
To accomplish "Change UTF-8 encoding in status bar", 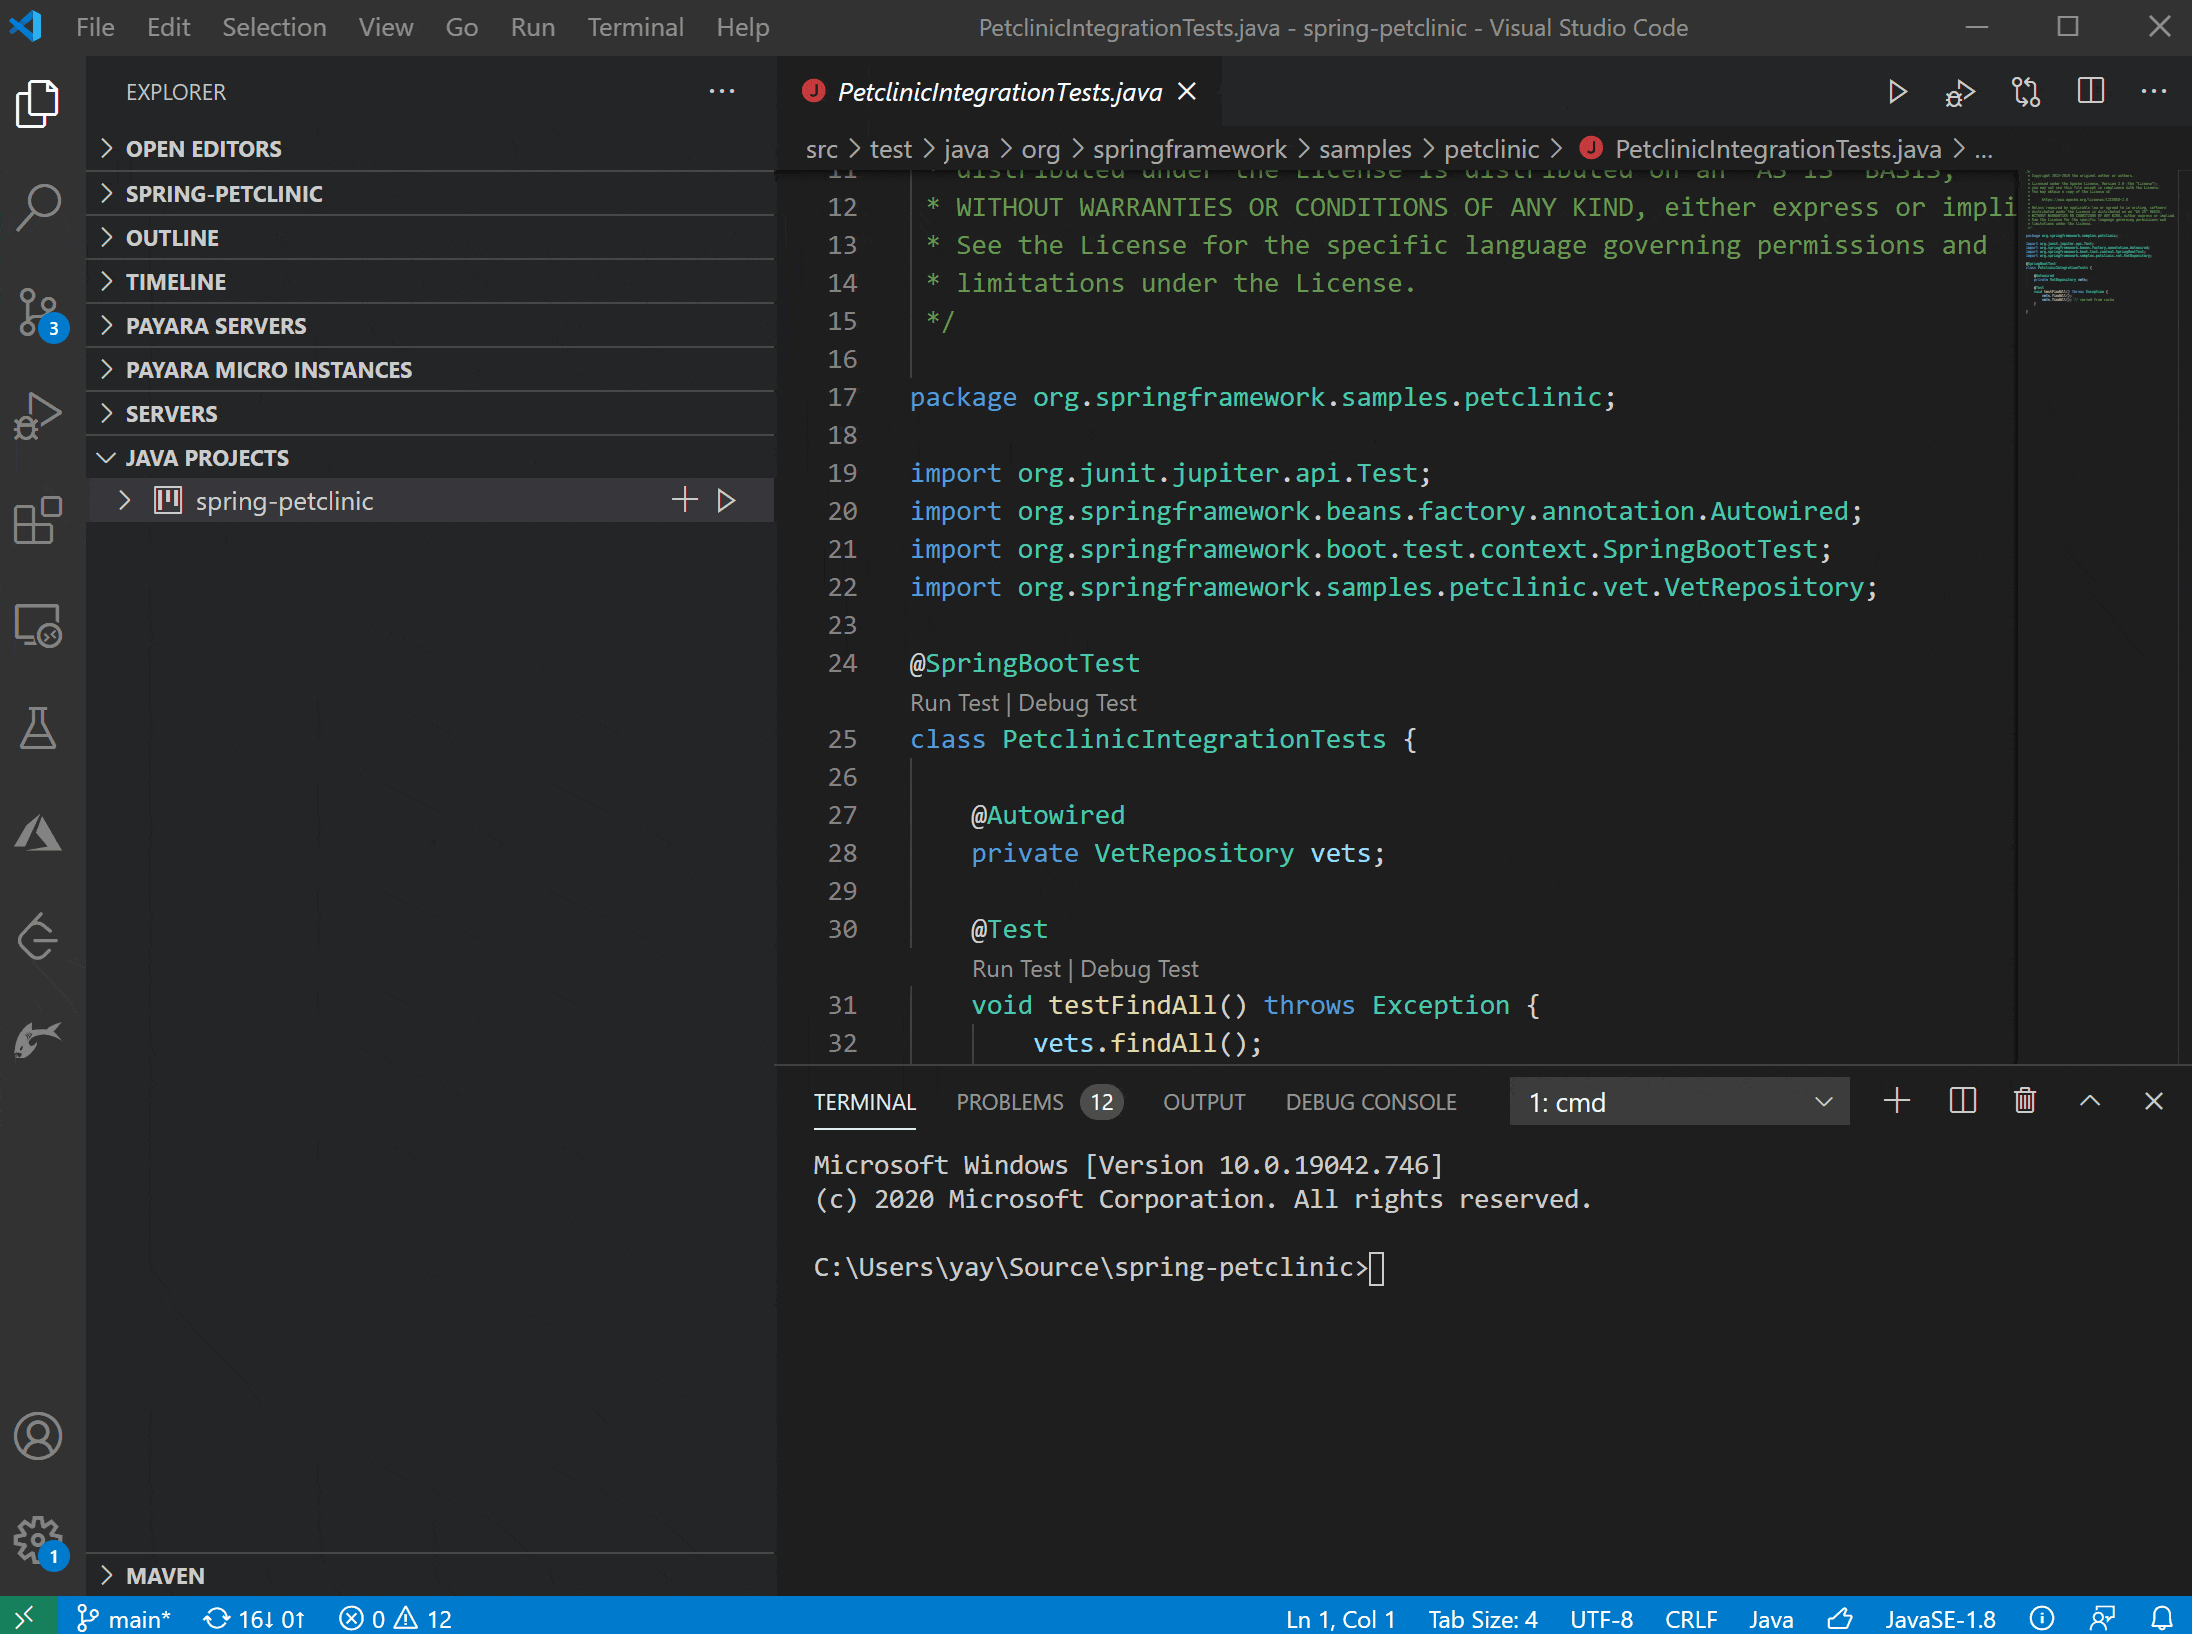I will [1601, 1618].
